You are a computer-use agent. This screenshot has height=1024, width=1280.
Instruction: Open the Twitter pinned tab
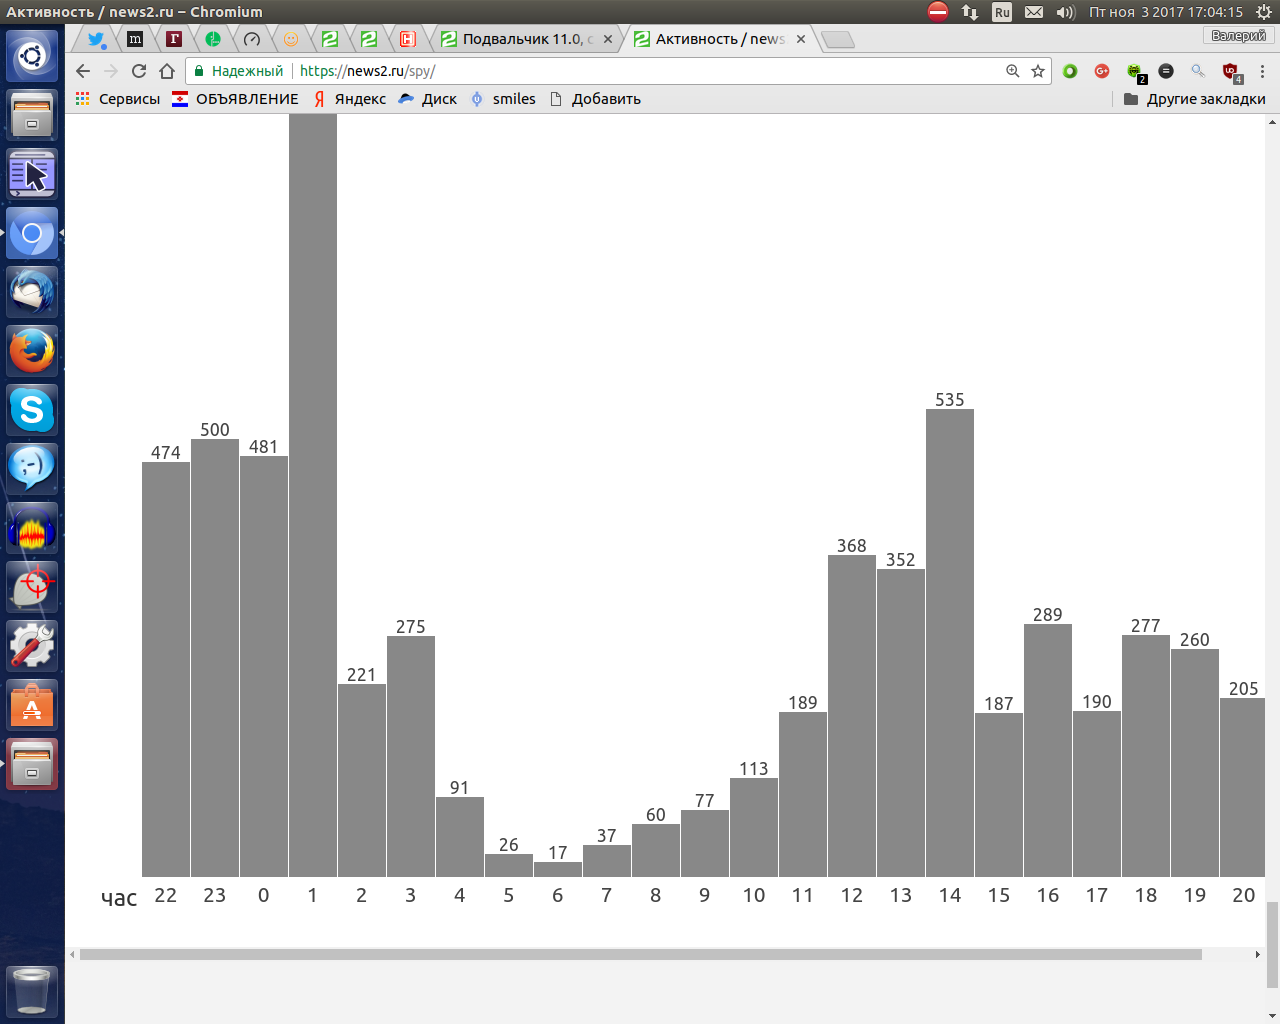pyautogui.click(x=96, y=39)
